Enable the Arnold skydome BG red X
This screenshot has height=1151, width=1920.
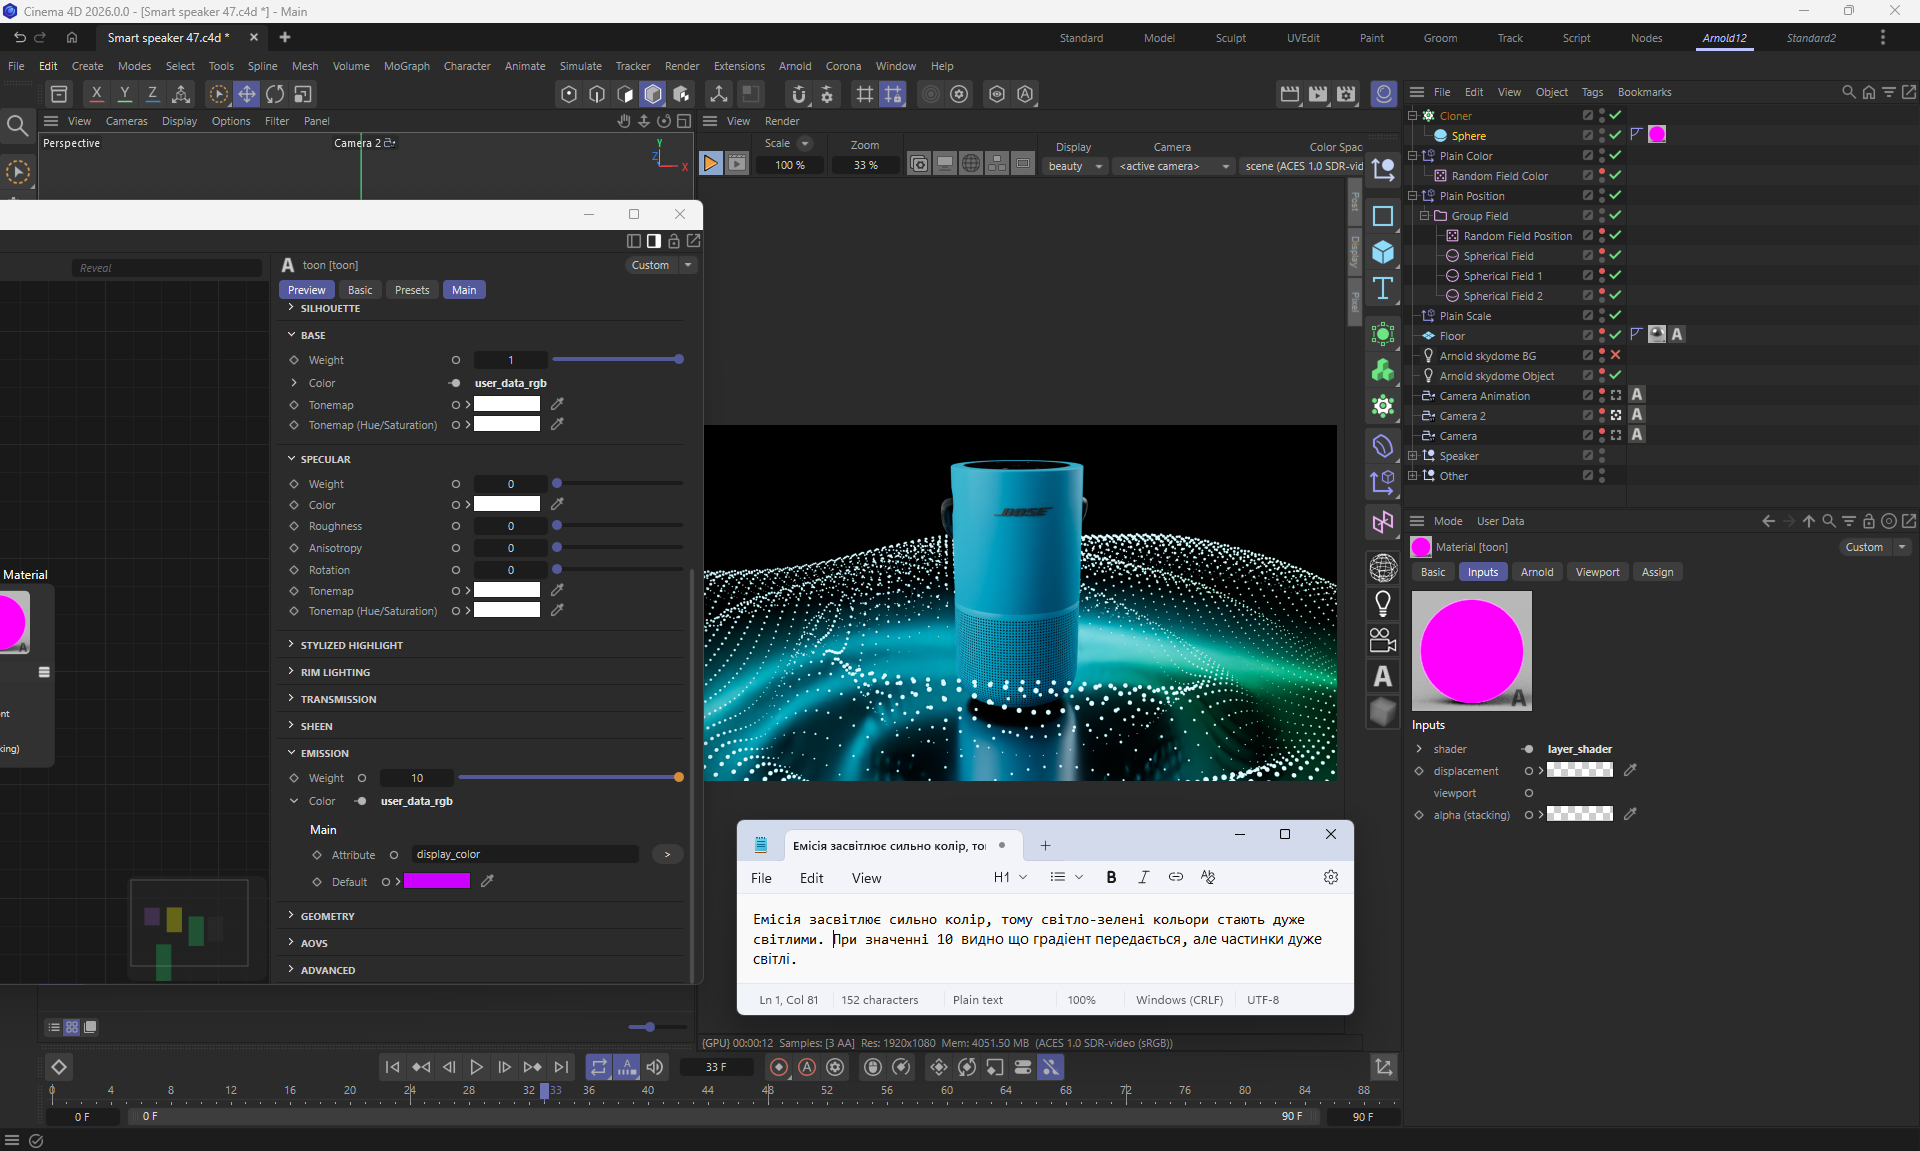(1615, 355)
